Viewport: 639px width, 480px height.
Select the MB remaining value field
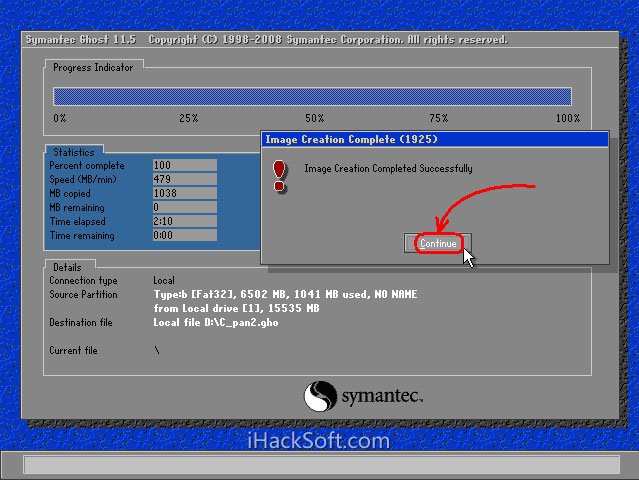pyautogui.click(x=184, y=207)
